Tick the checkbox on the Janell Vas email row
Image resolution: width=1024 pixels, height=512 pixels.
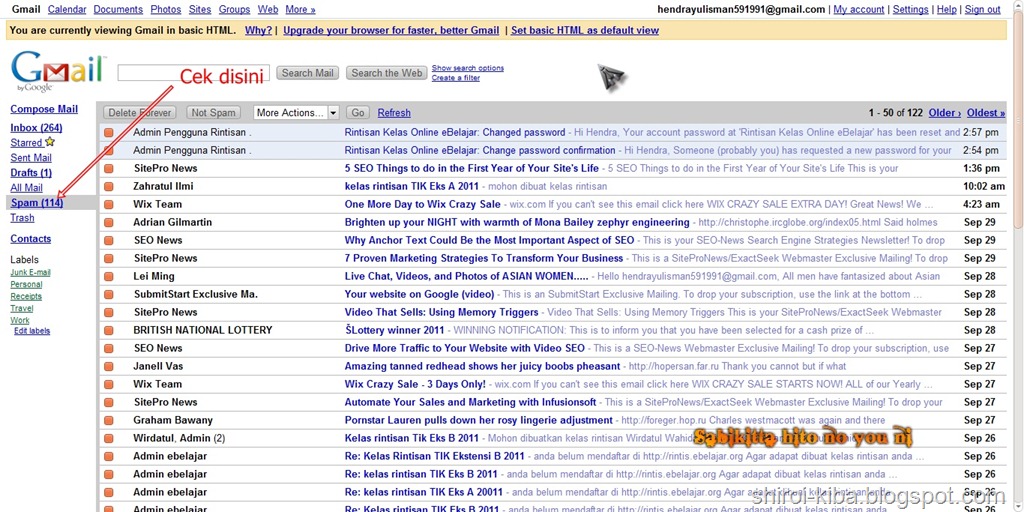click(108, 366)
